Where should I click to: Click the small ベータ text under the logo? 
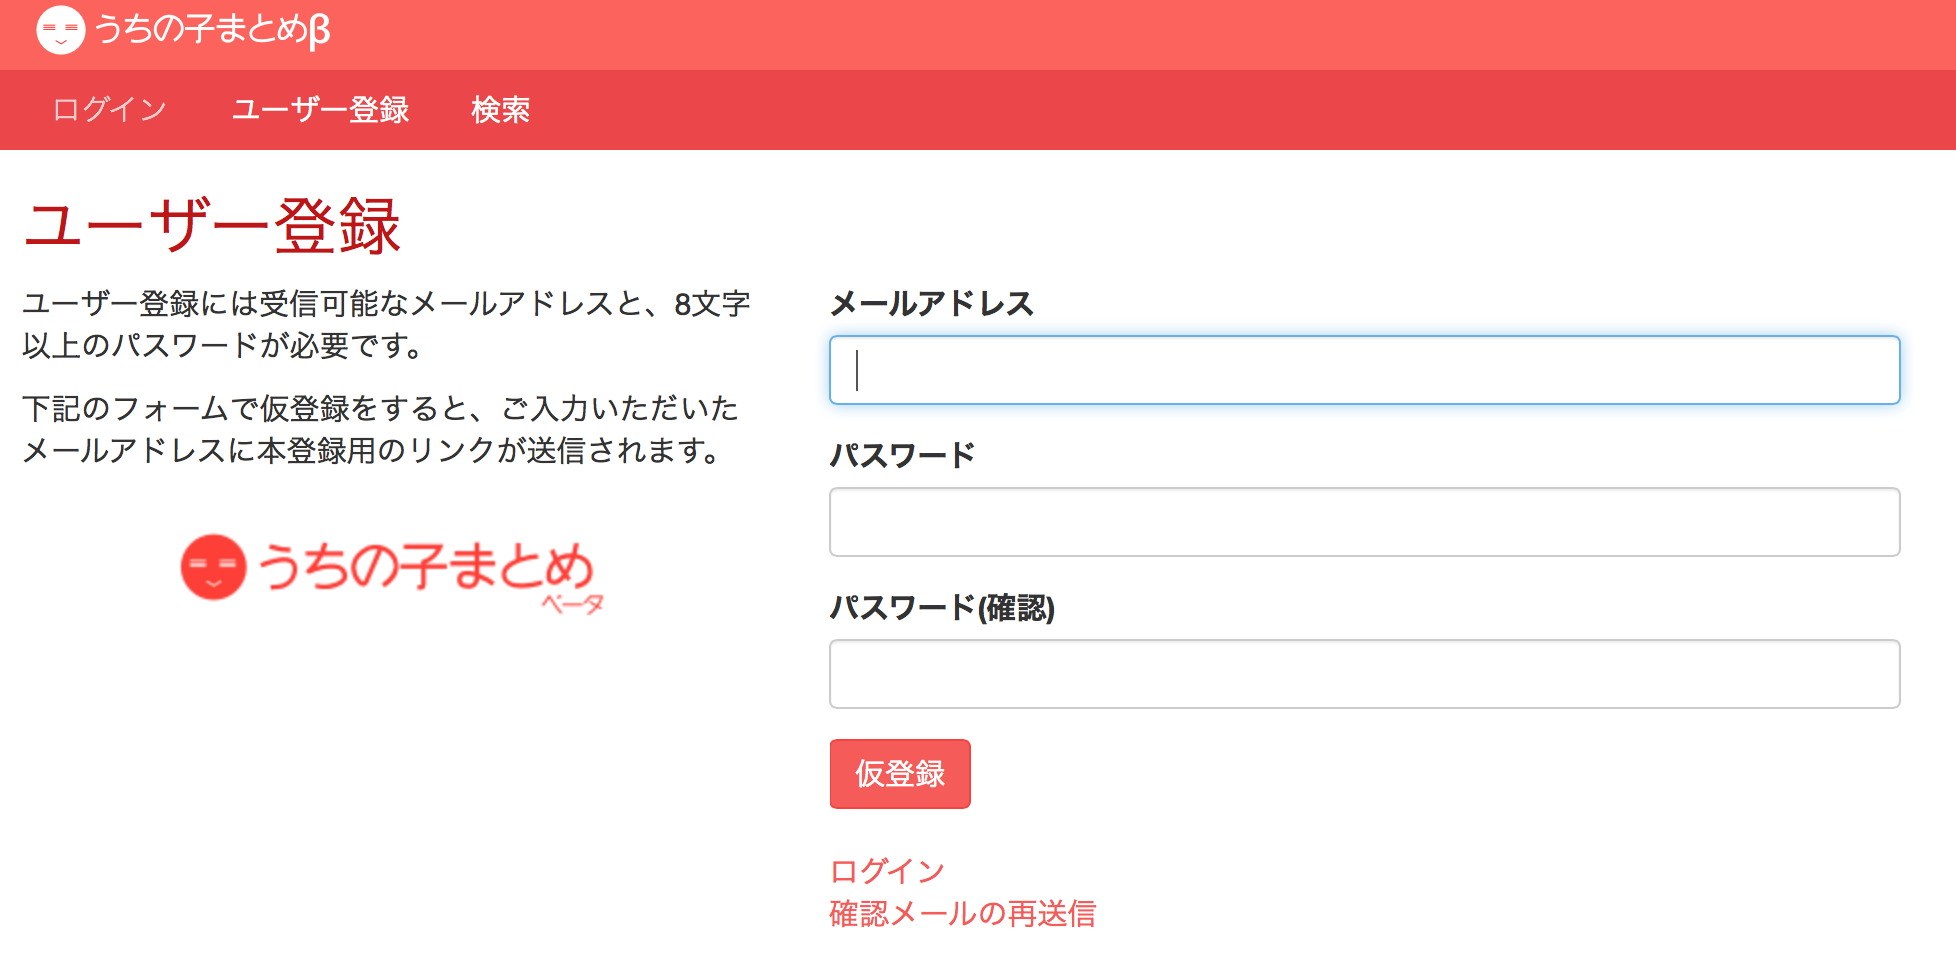click(x=573, y=604)
